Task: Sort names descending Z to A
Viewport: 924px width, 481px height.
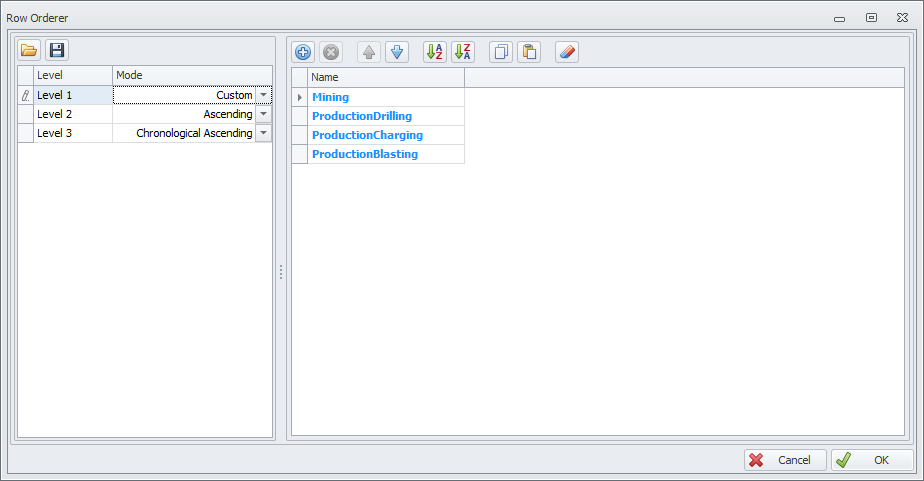Action: 462,52
